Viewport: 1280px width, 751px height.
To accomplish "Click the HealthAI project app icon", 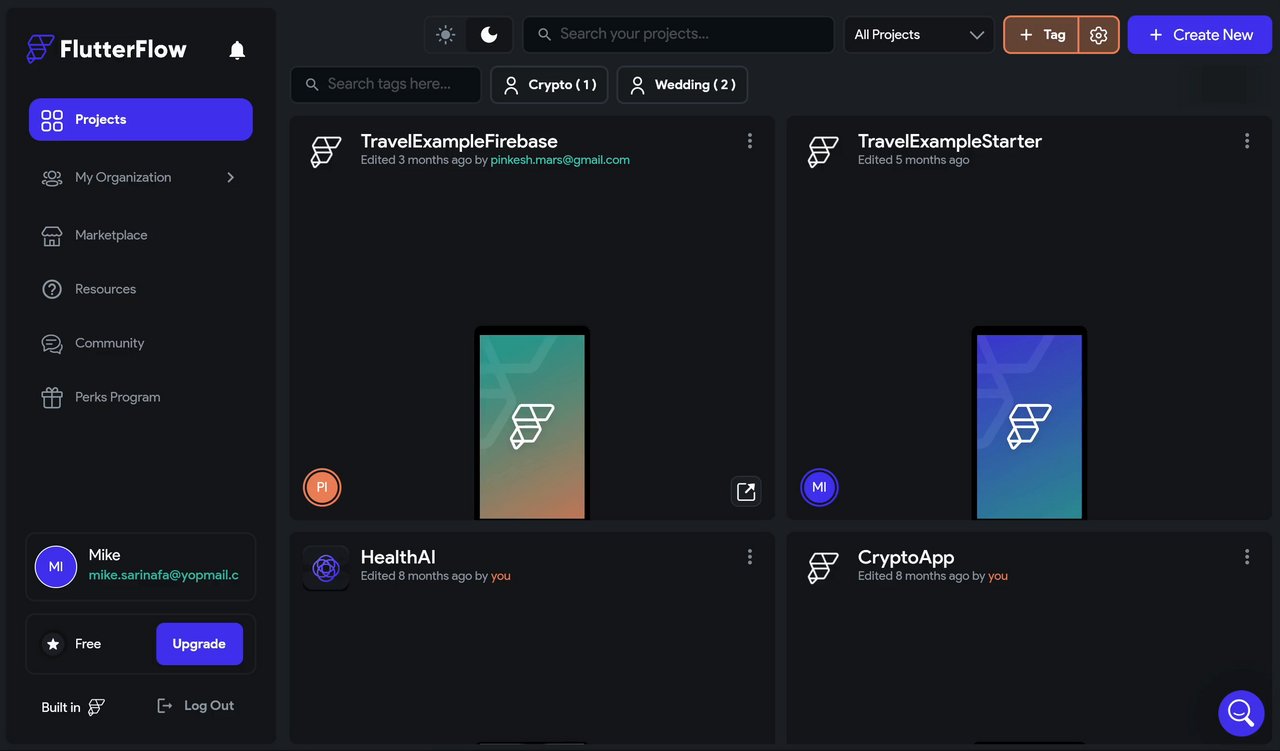I will (x=326, y=568).
